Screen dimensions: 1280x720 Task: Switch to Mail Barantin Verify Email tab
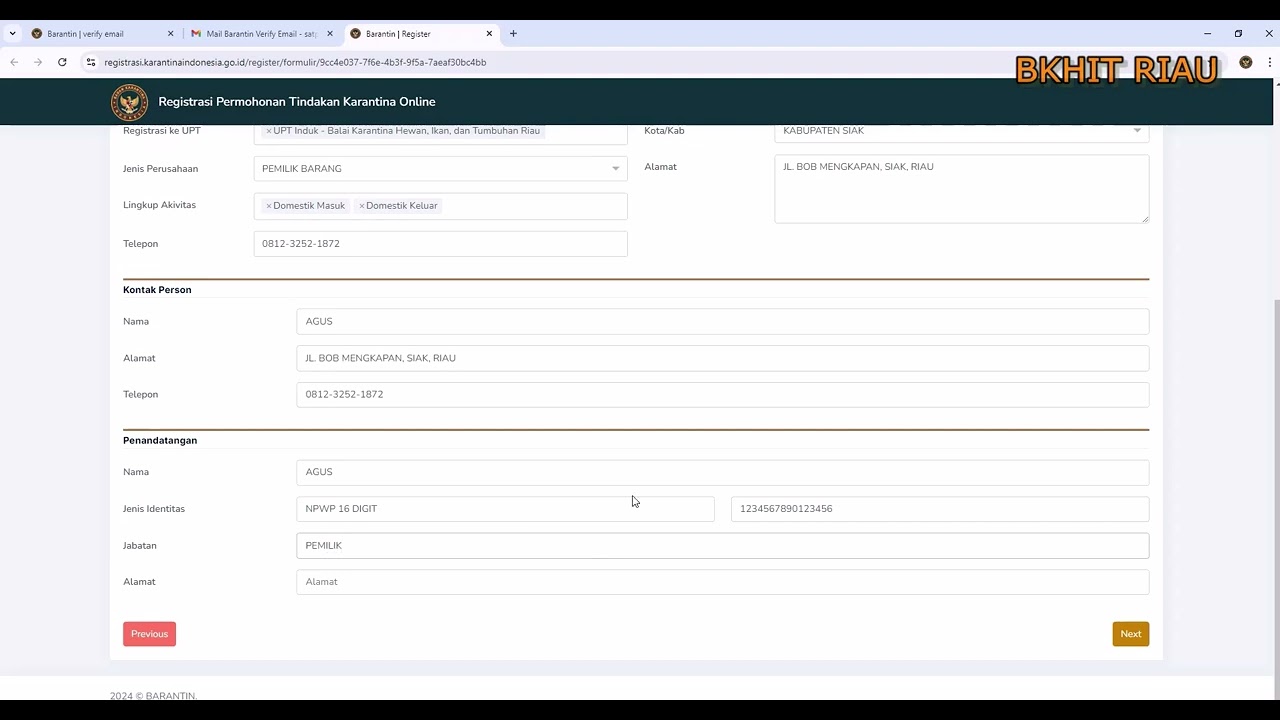262,34
